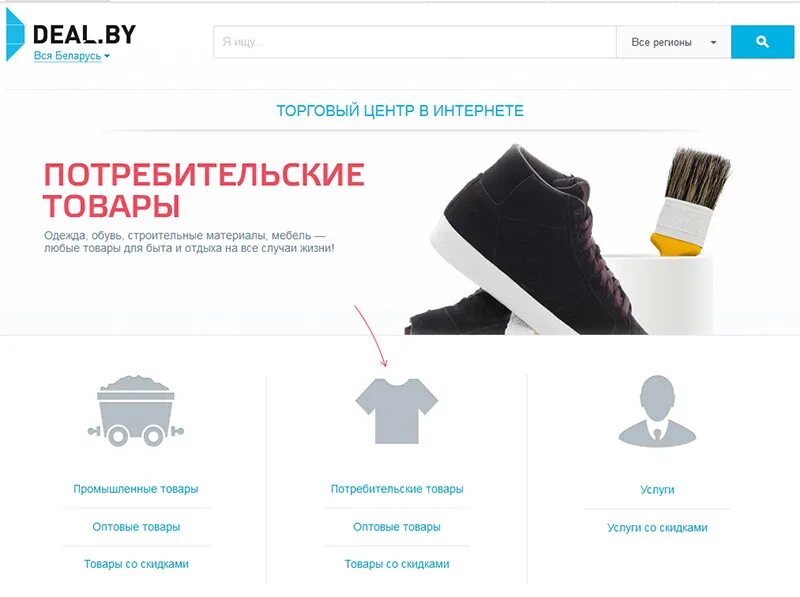This screenshot has width=800, height=597.
Task: Expand the Вся Беларусь location selector
Action: coord(71,56)
